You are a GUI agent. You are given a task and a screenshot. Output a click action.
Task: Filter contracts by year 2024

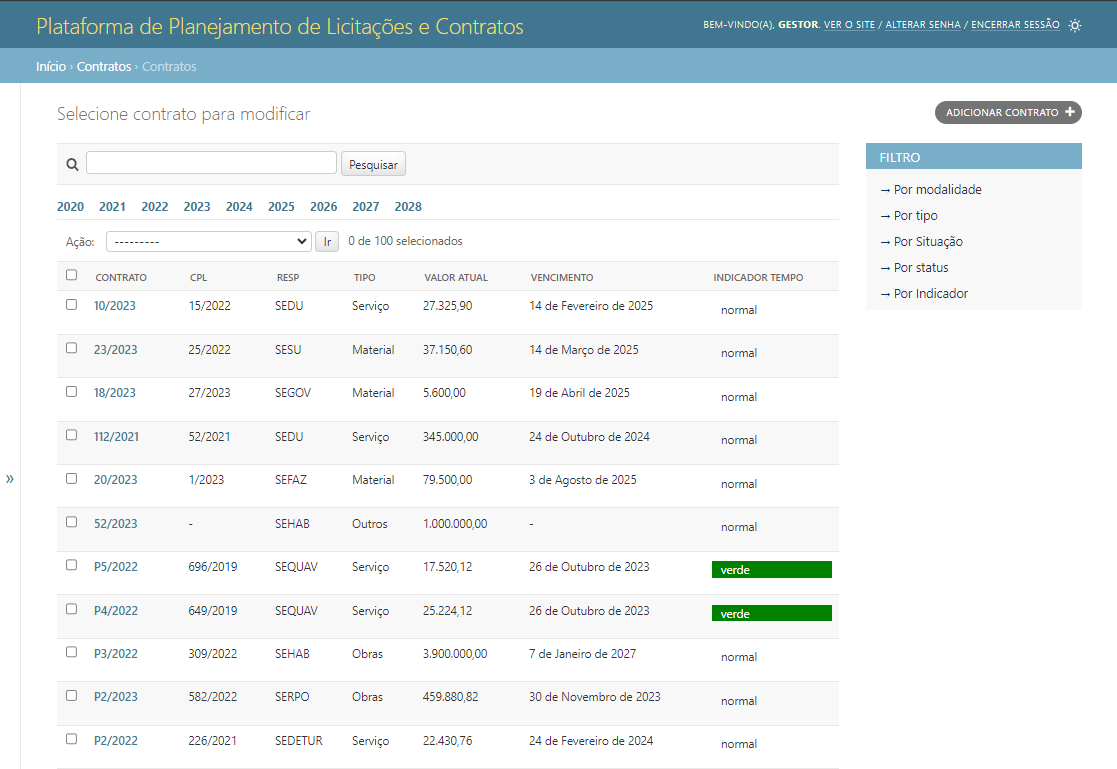[239, 207]
